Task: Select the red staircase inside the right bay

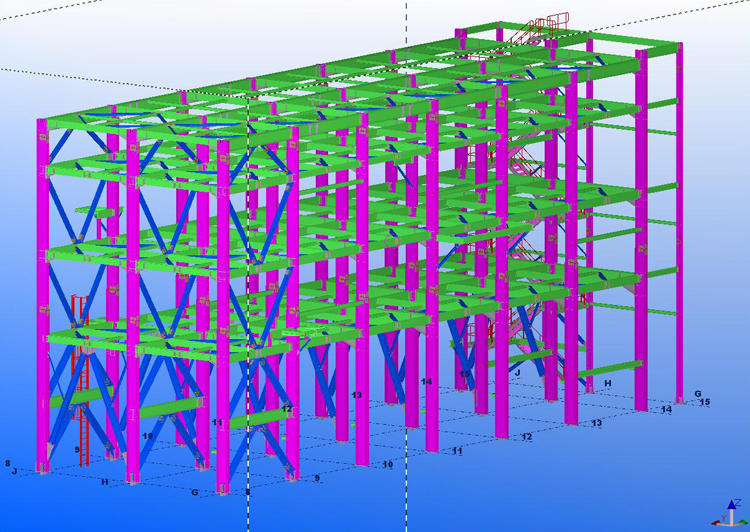Action: point(518,250)
